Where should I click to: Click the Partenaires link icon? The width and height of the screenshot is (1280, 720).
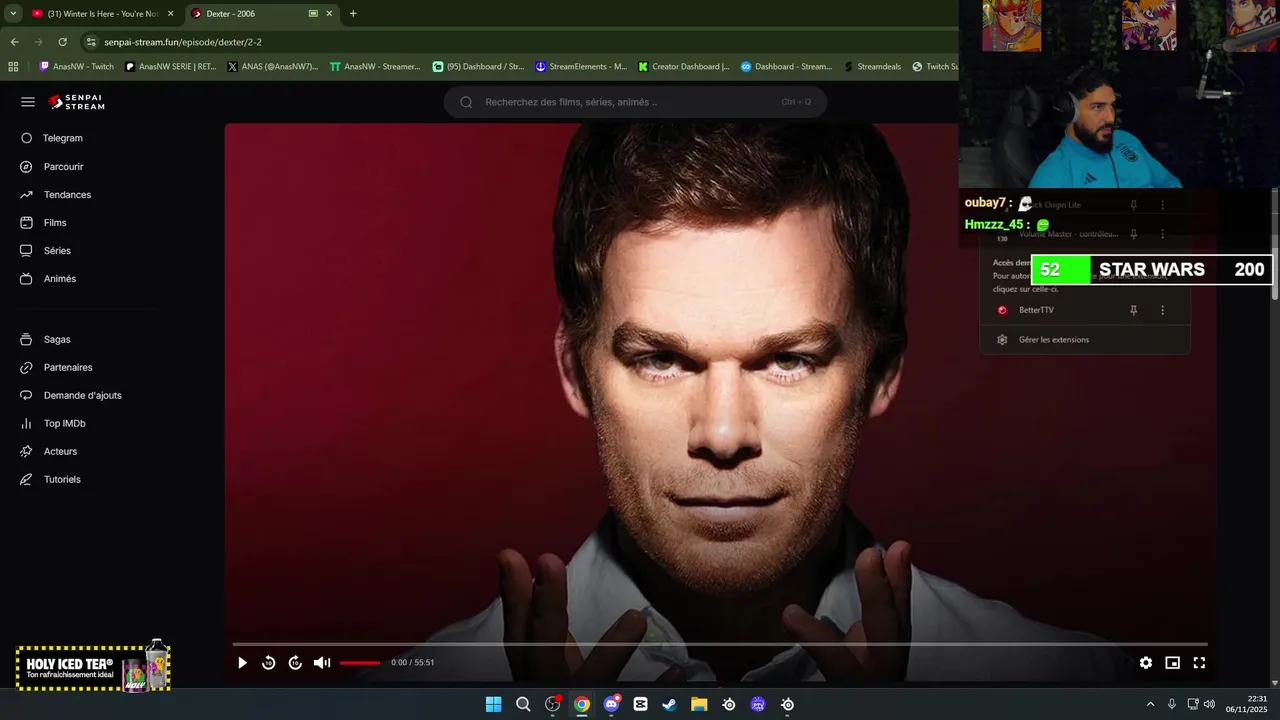click(x=26, y=368)
